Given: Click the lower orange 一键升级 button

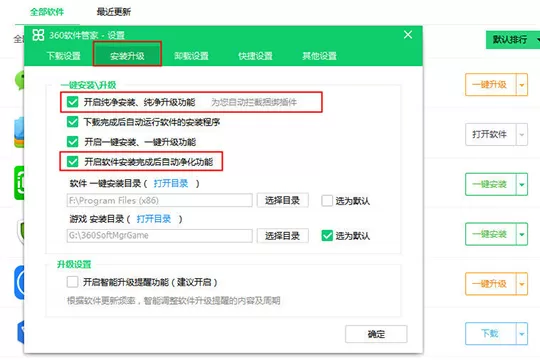Looking at the screenshot, I should pos(490,284).
